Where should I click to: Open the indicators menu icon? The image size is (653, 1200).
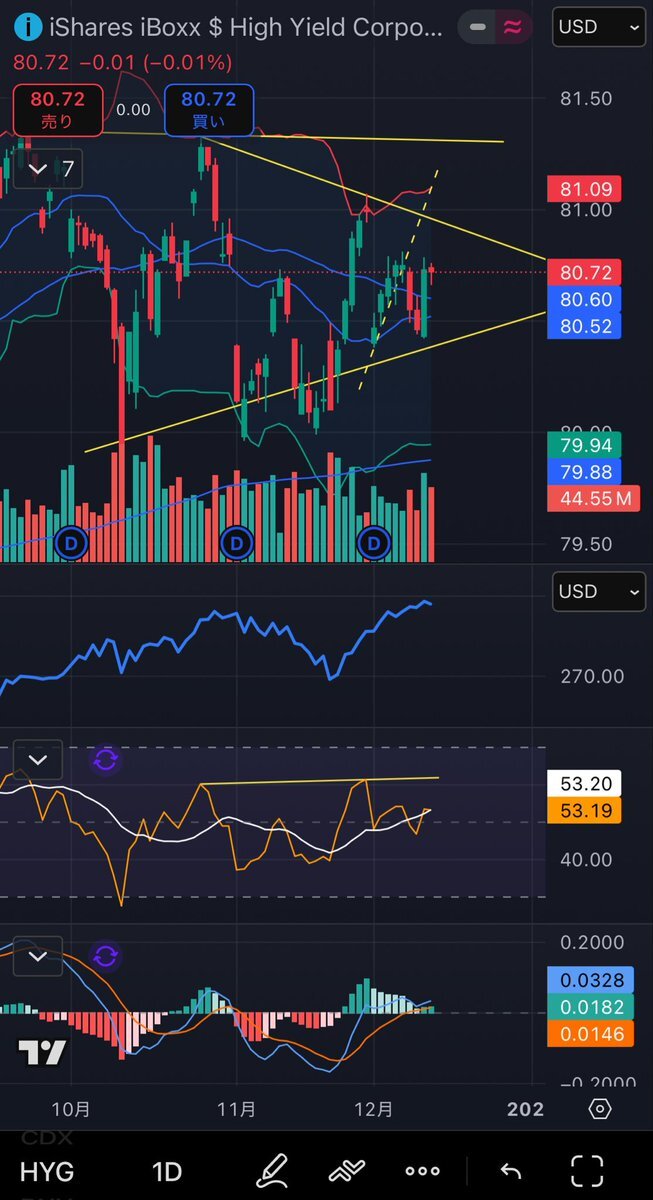[x=346, y=1170]
